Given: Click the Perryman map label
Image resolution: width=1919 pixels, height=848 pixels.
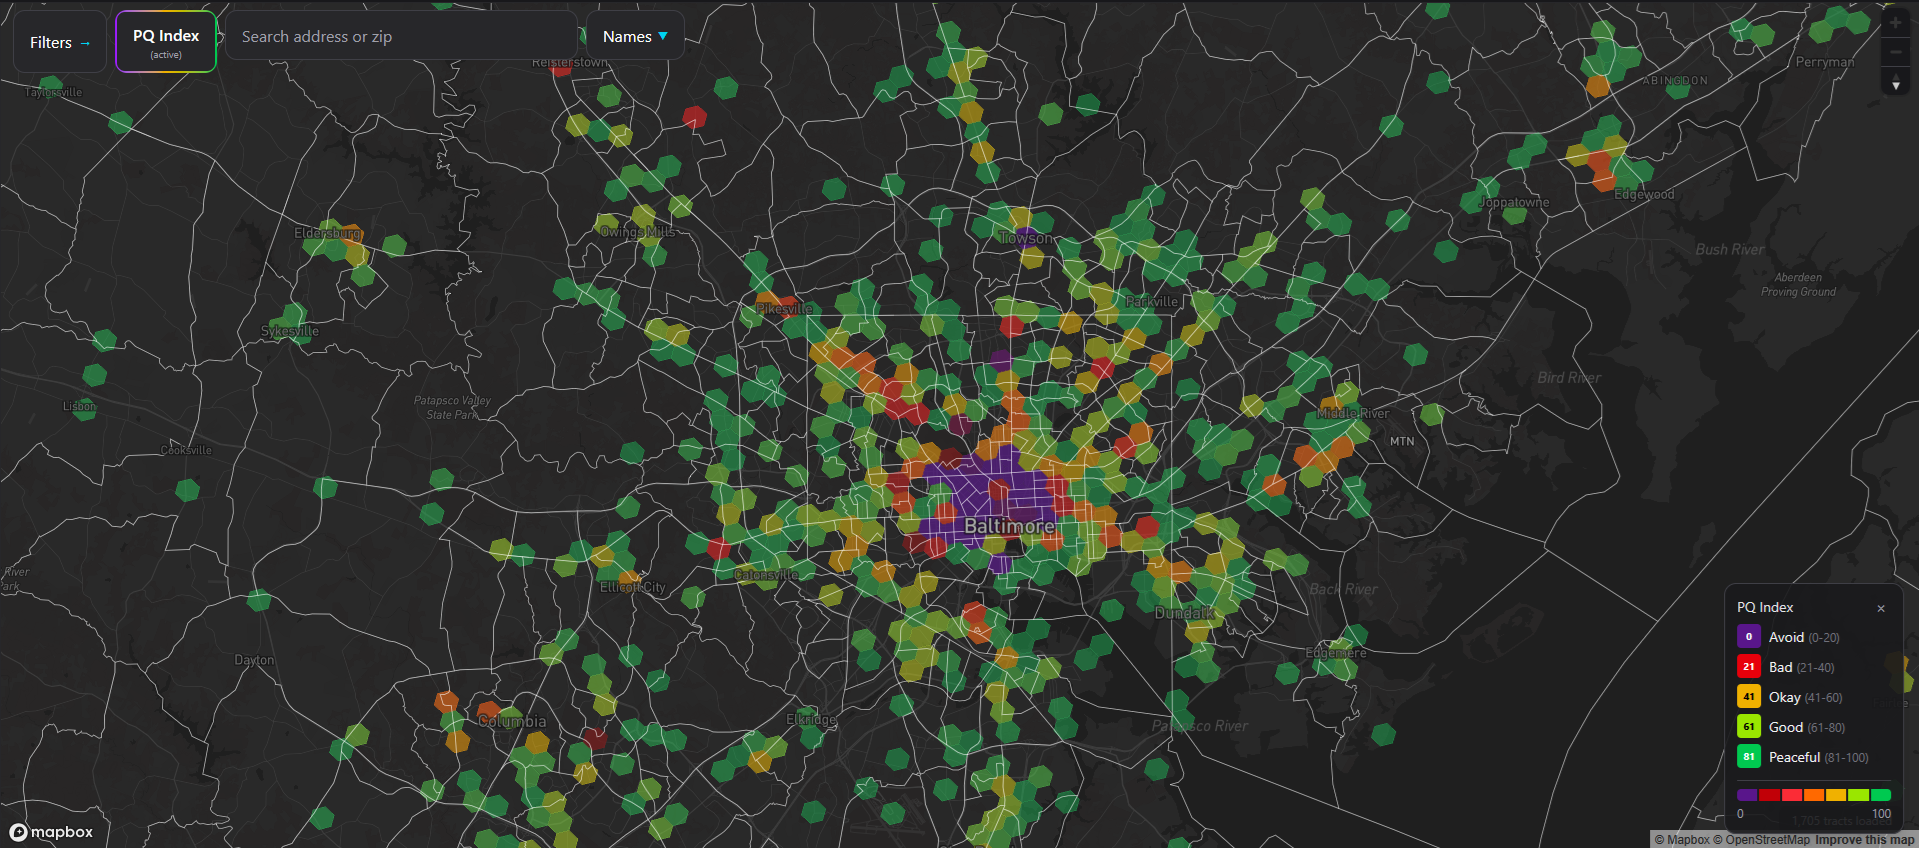Looking at the screenshot, I should point(1825,62).
